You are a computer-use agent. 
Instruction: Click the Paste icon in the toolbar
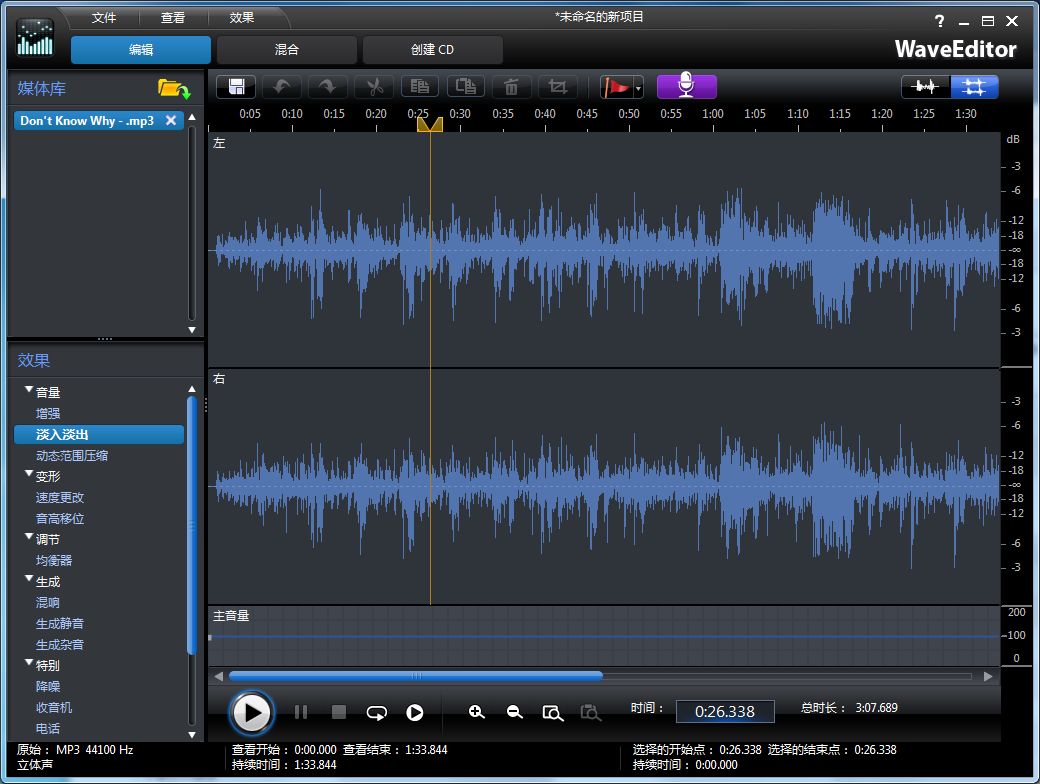tap(465, 87)
